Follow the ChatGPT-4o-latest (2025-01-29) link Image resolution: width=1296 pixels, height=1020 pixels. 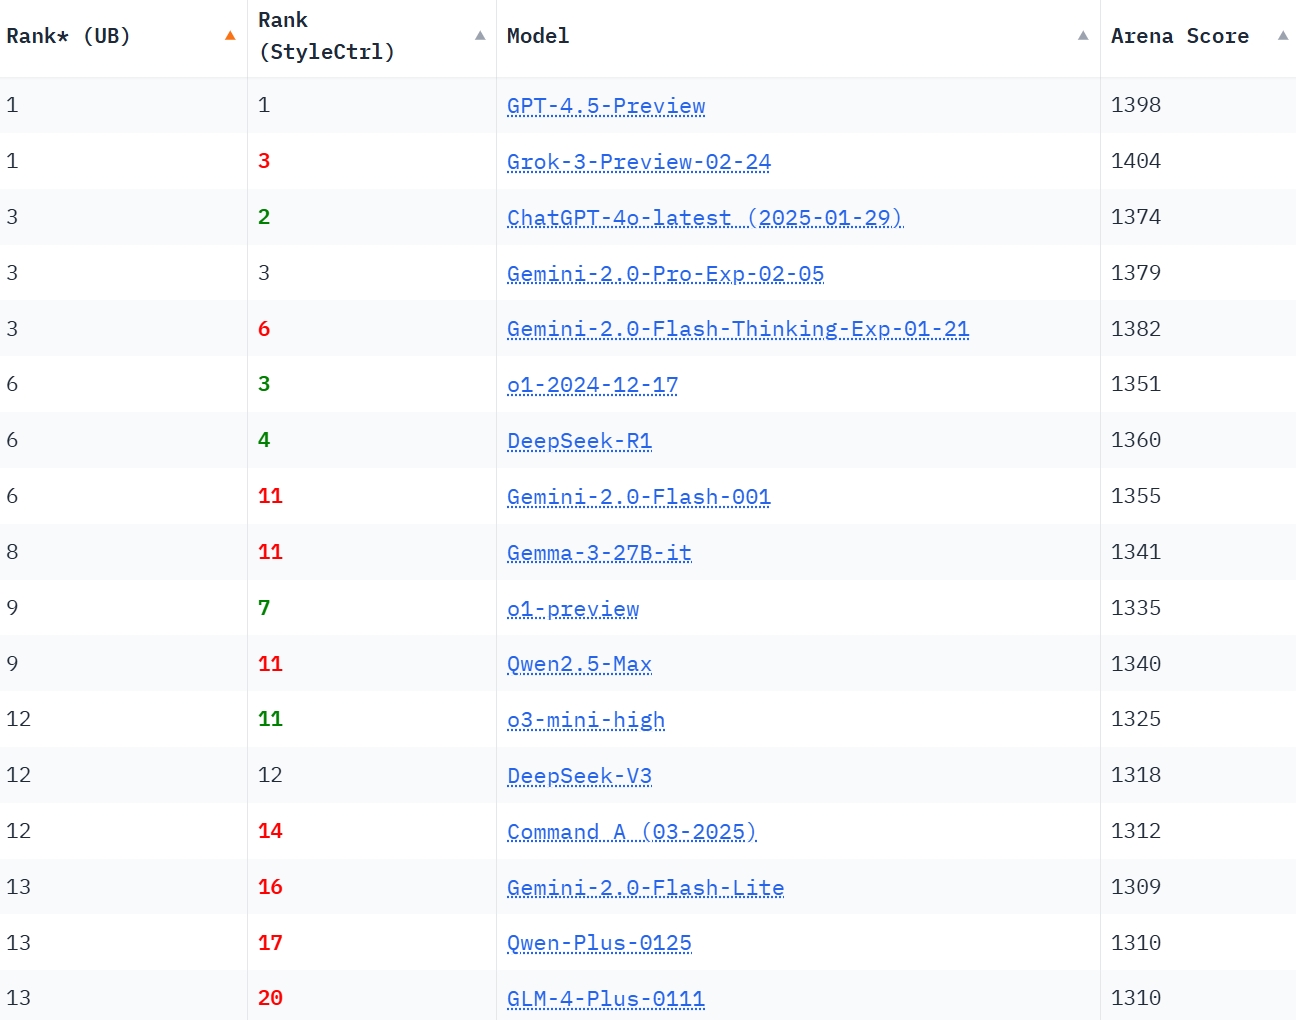click(x=705, y=218)
